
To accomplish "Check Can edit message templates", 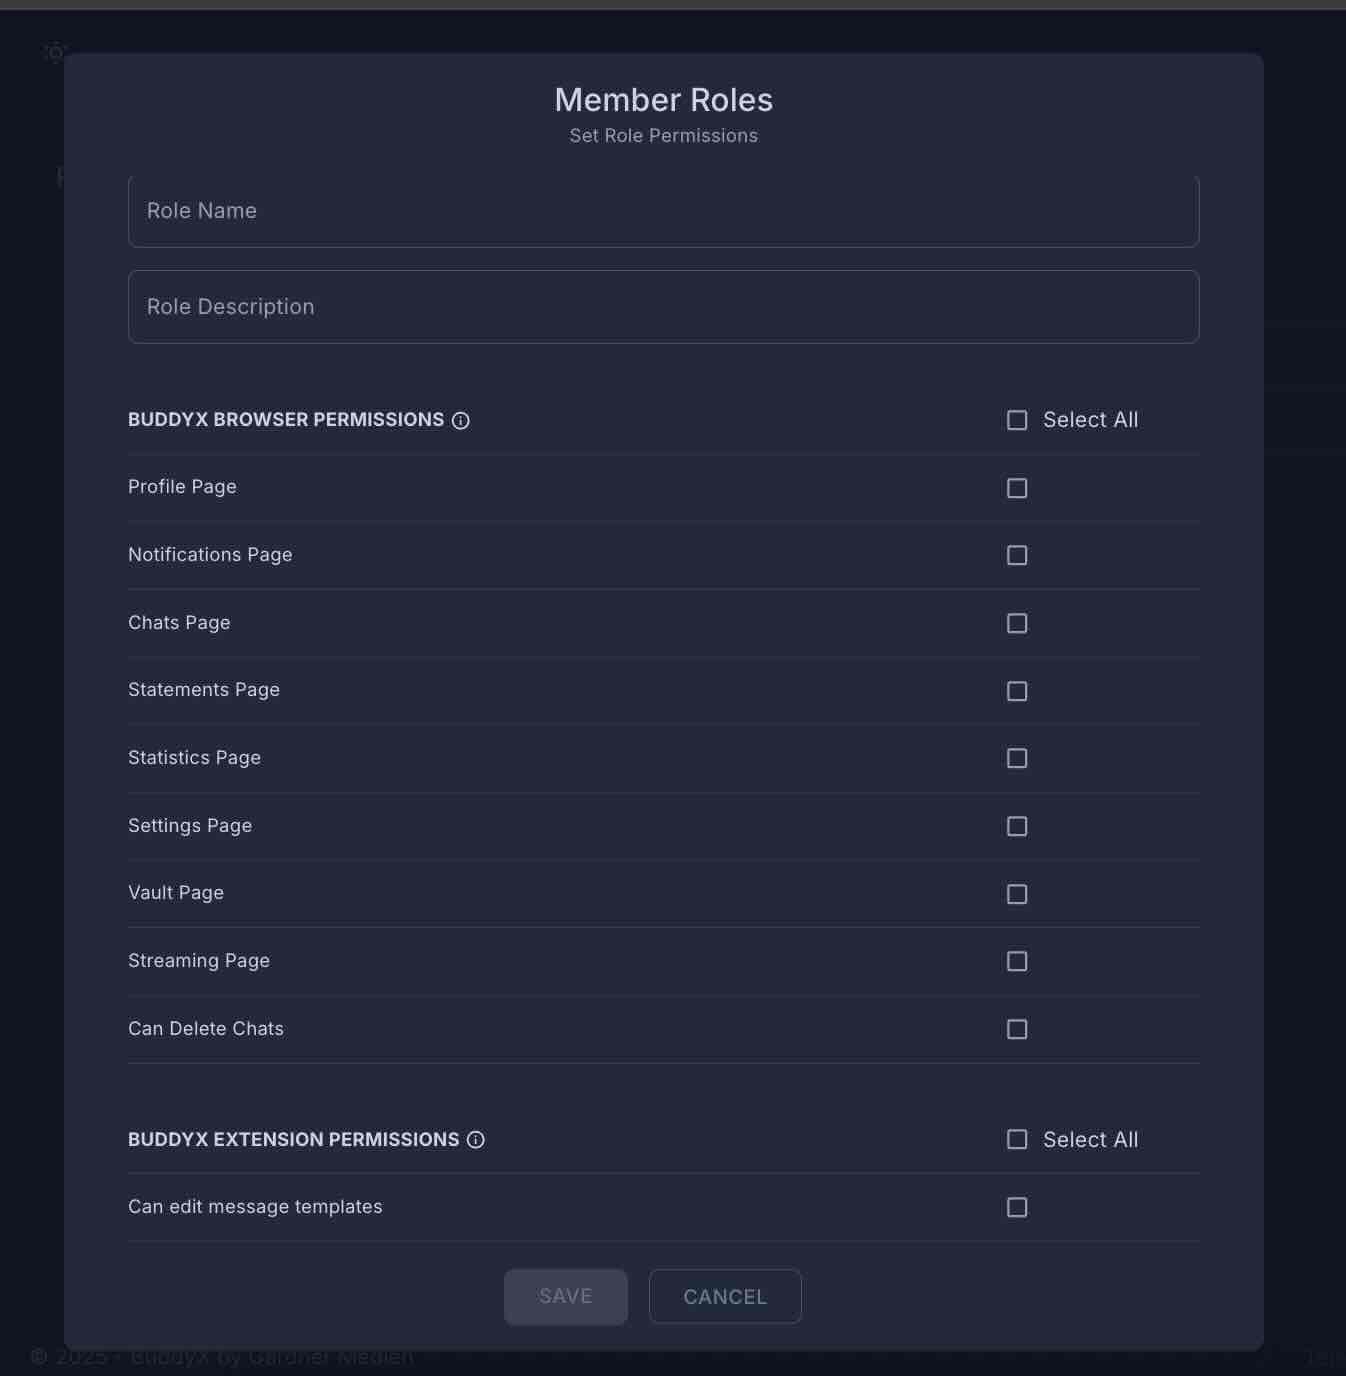I will [1017, 1207].
